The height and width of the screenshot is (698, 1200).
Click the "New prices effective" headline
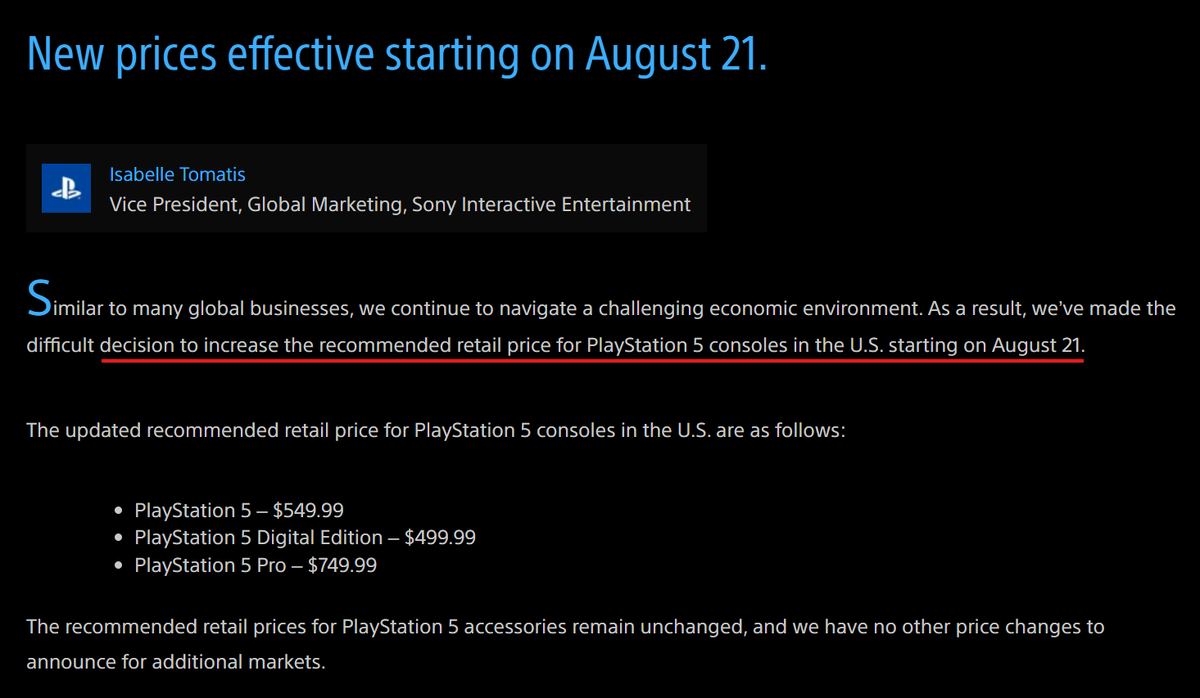click(x=396, y=54)
